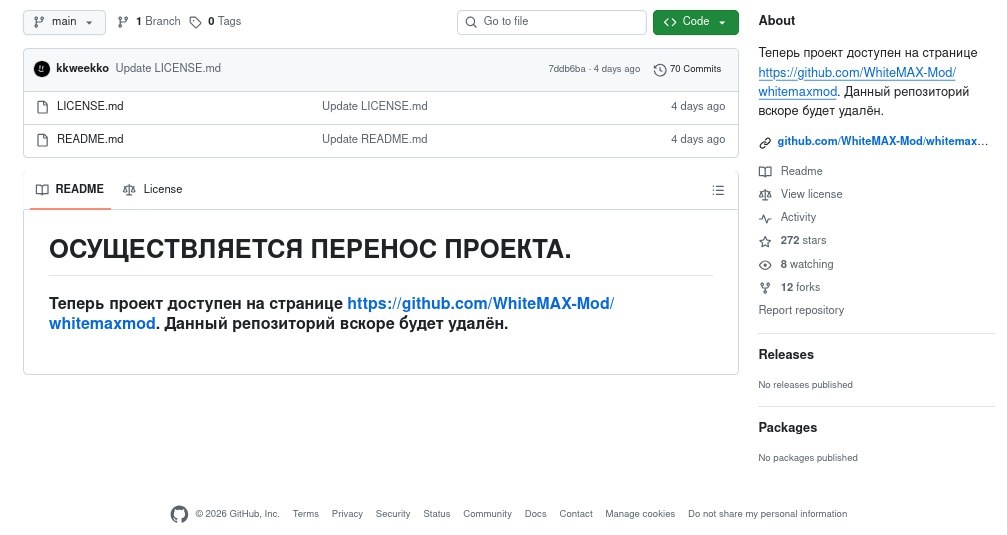Click the fork icon beside 12 forks
Screen dimensions: 1007x535
point(765,288)
